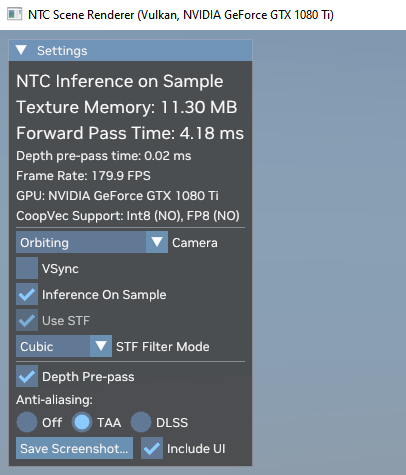Collapse the Settings panel triangle
The height and width of the screenshot is (475, 406).
pyautogui.click(x=21, y=50)
